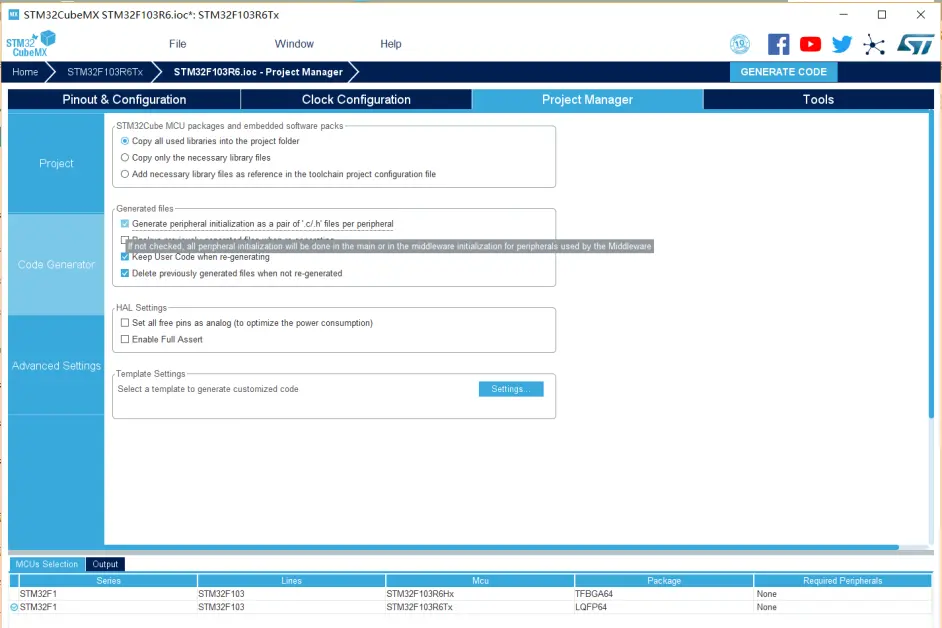Click STM32F103R6.ioc - Project Manager breadcrumb

(258, 72)
